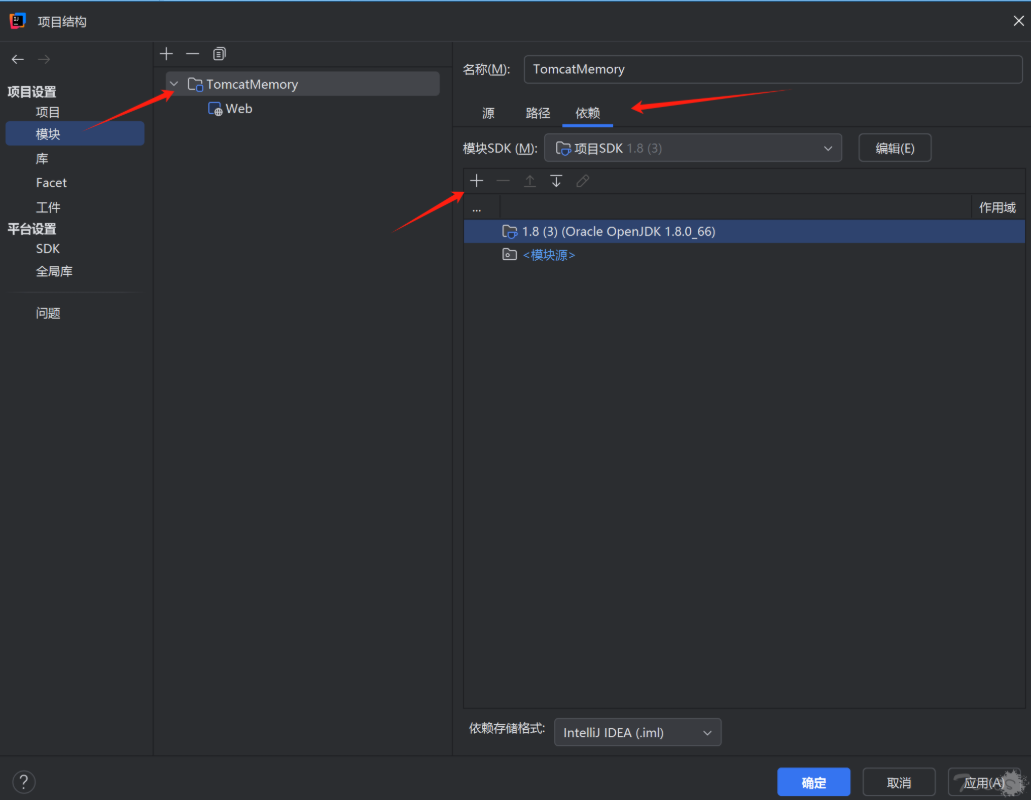Click the 名称 input field
Screen dimensions: 1031x800
(773, 70)
